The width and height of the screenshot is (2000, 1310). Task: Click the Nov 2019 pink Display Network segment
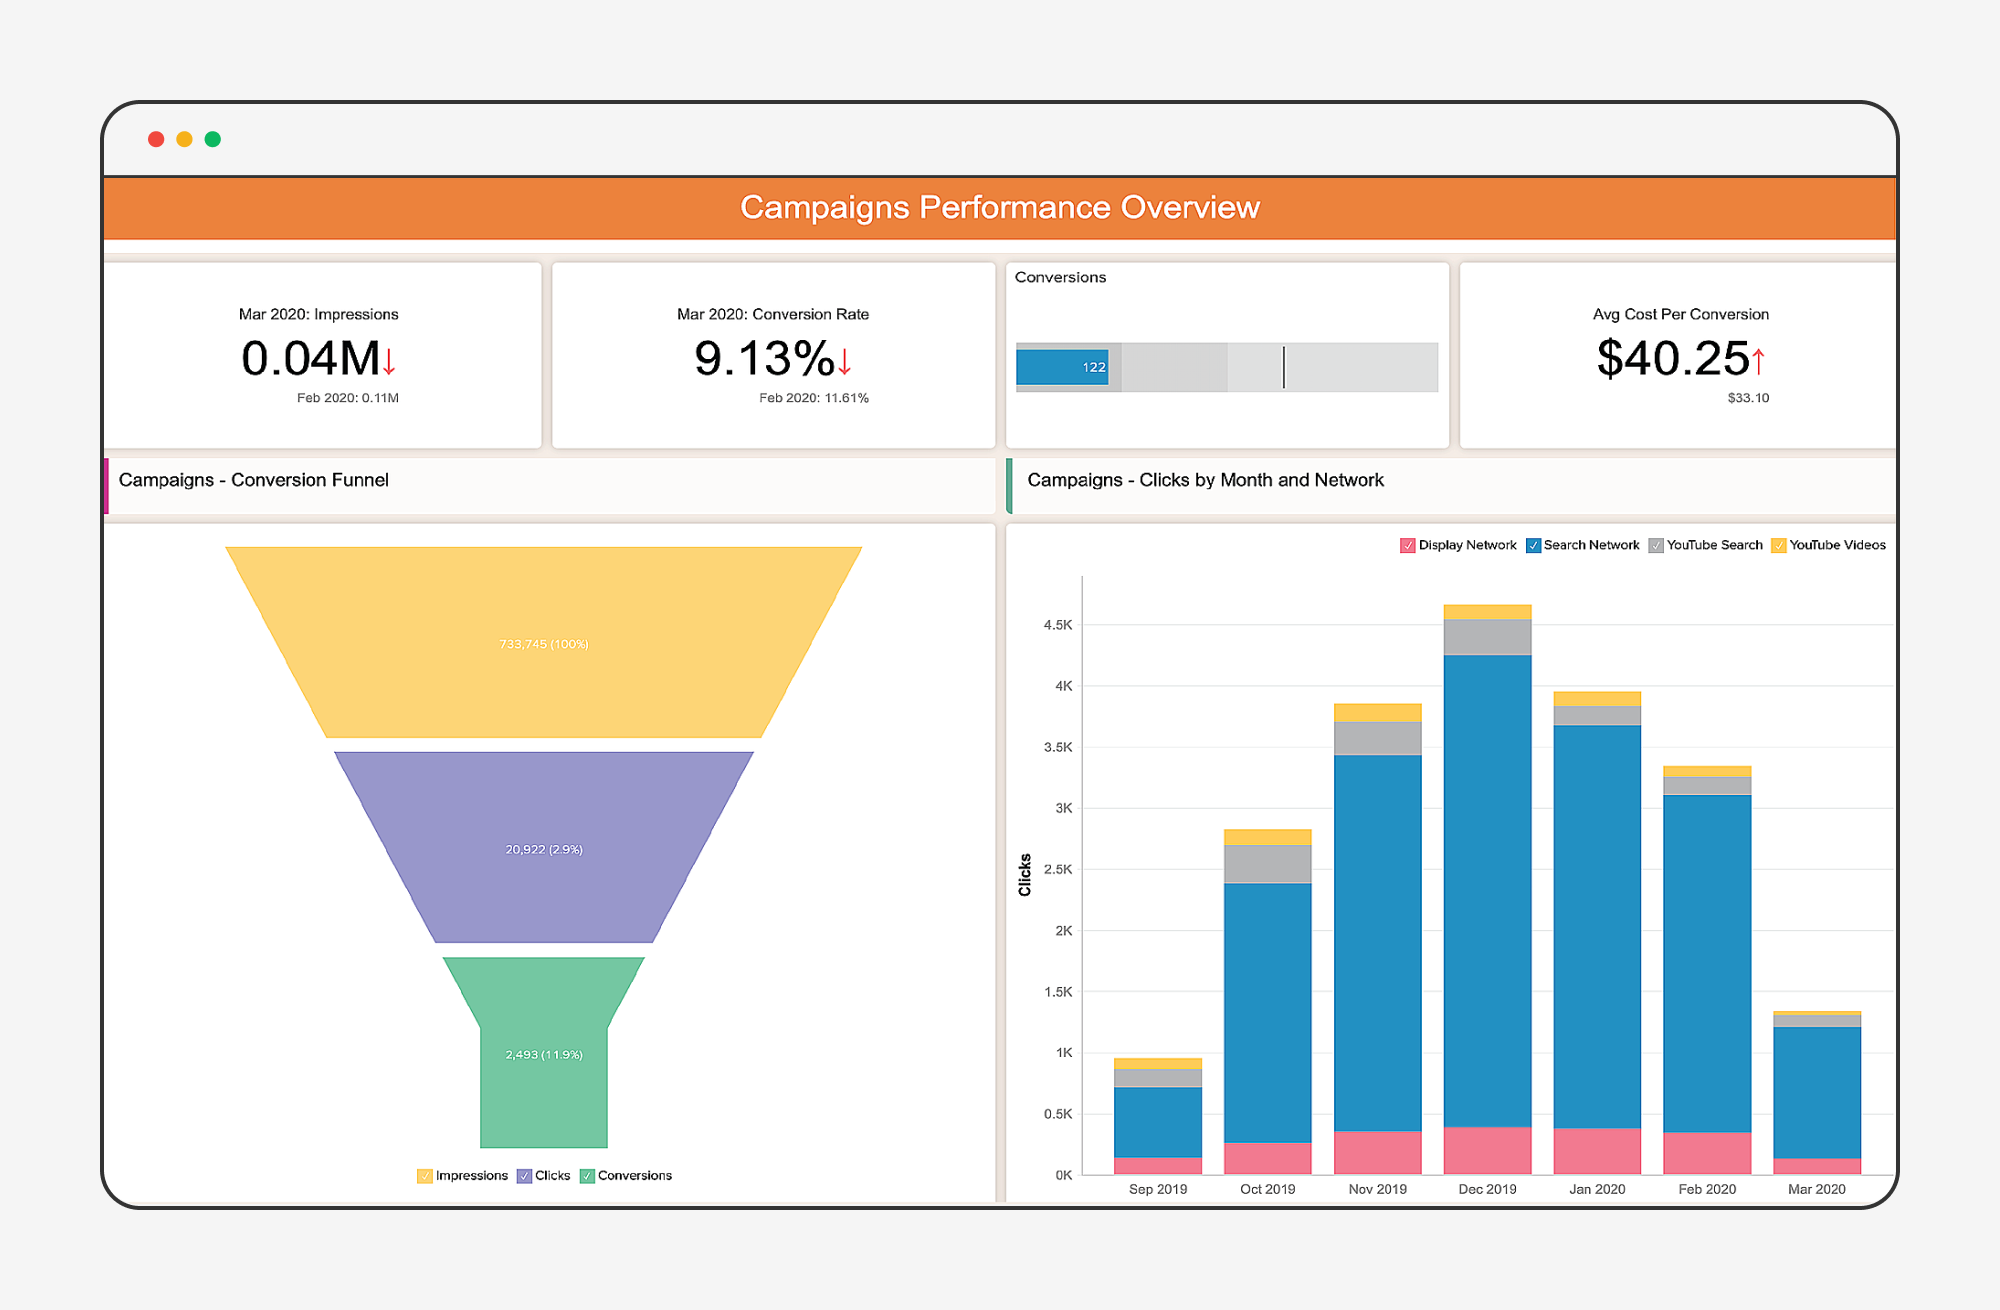(1377, 1153)
